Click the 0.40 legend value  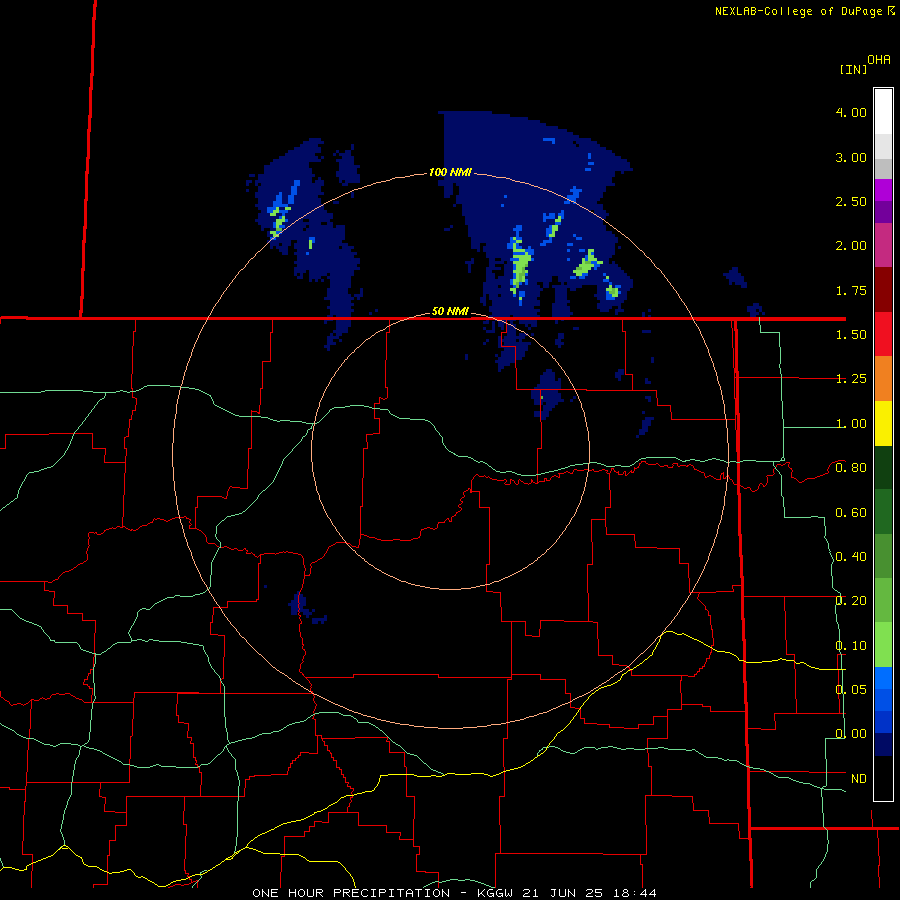(851, 557)
